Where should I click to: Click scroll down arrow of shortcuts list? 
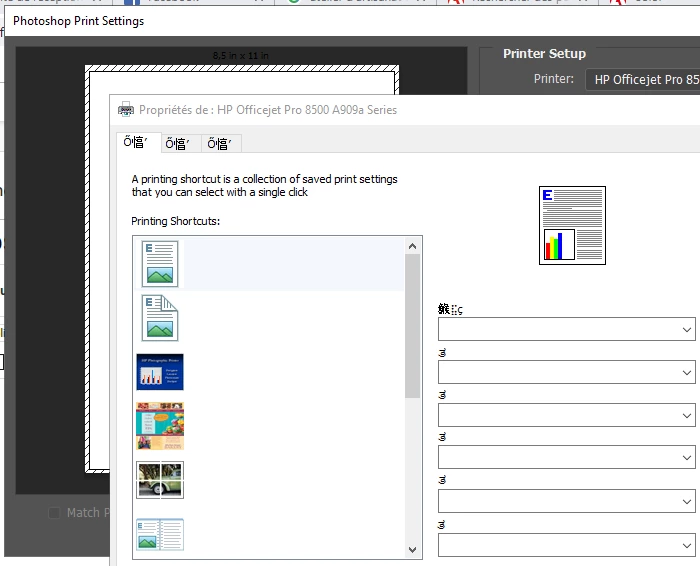(412, 549)
